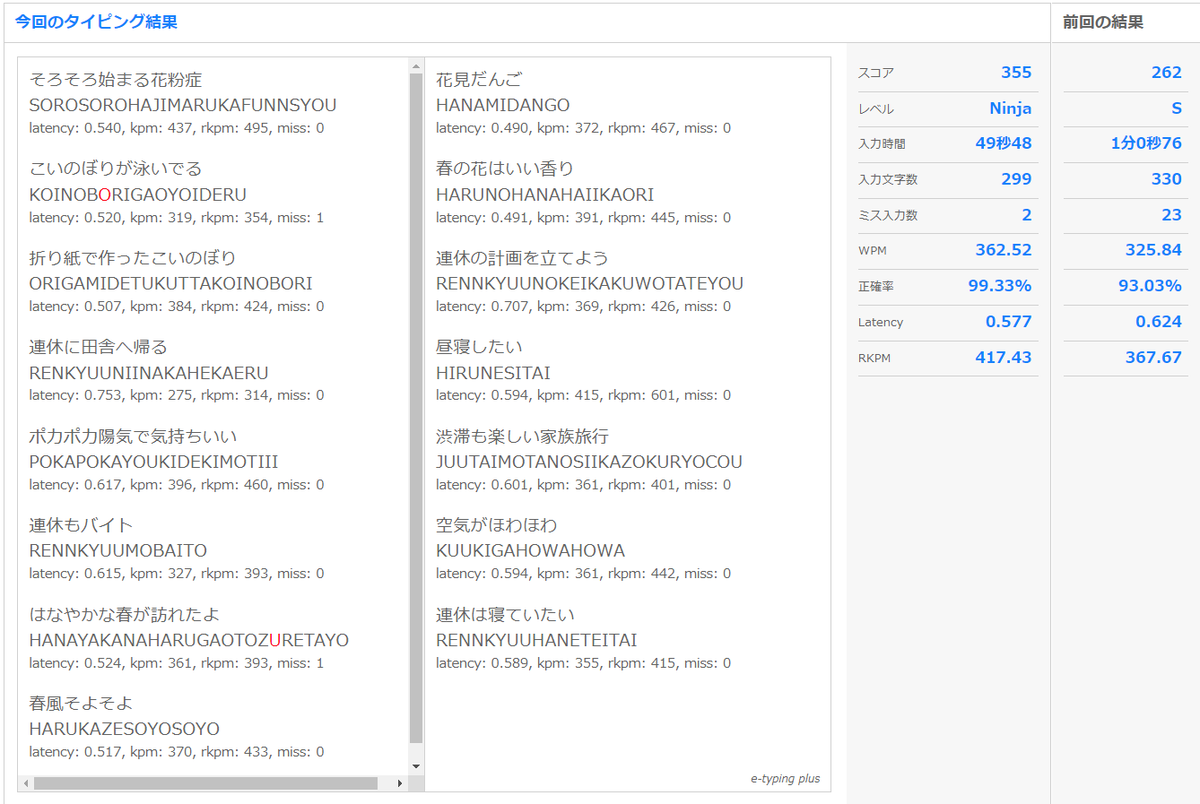Click romaji JUUTAIMOTANOSIIKAZOKURYOCOU
Viewport: 1200px width, 804px height.
tap(589, 462)
